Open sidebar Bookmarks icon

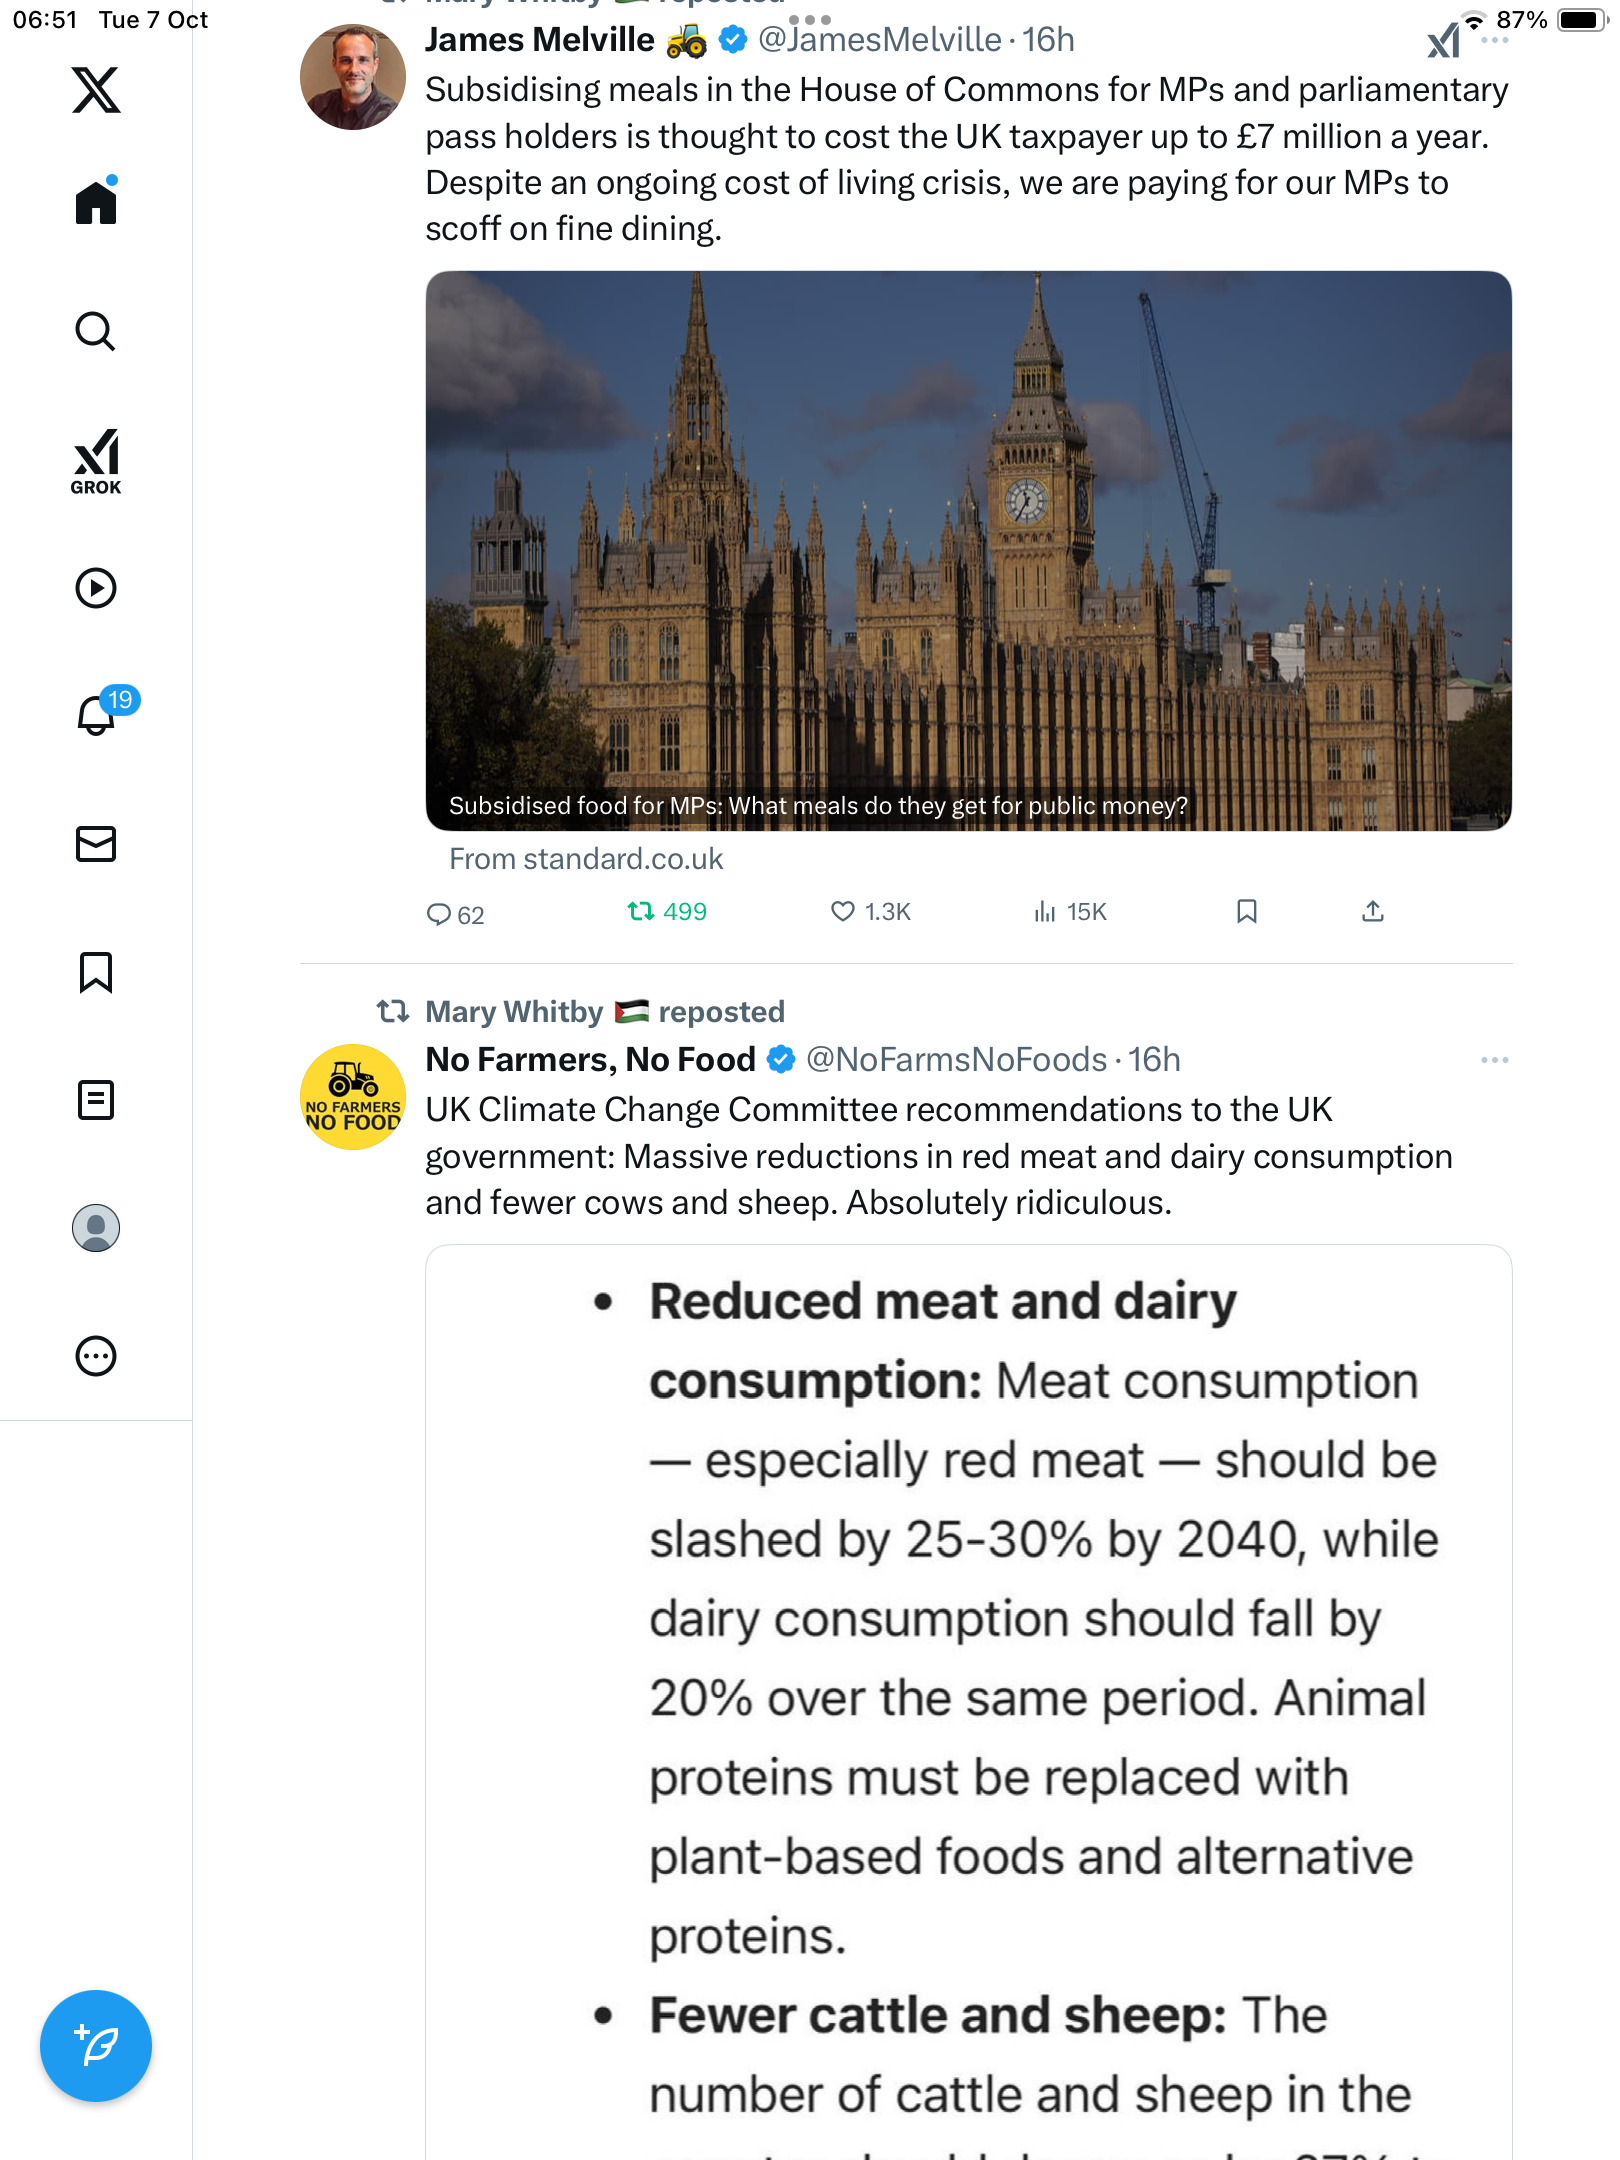(x=96, y=972)
